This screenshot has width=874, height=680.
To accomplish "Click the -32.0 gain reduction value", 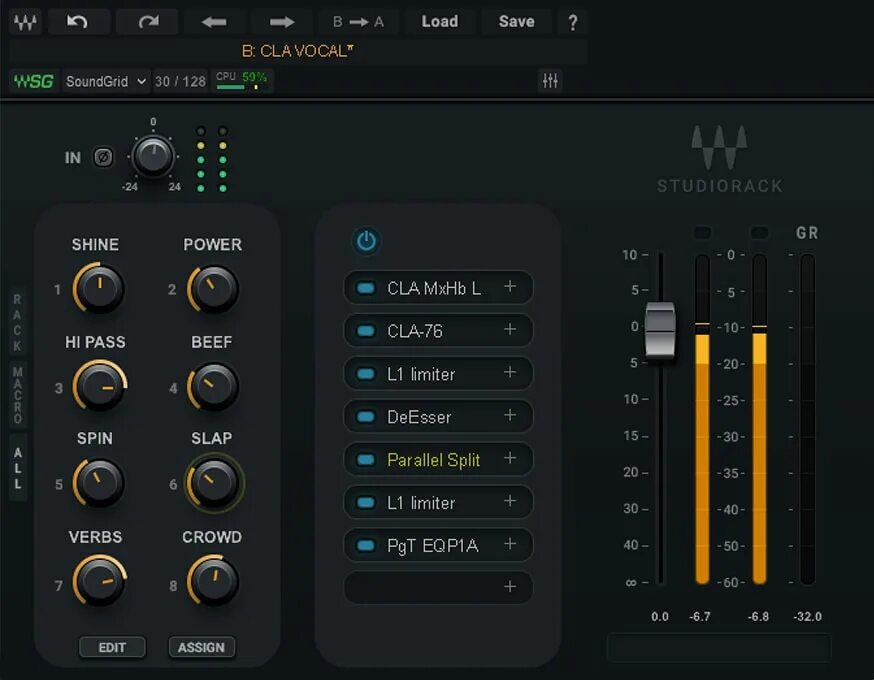I will tap(808, 616).
